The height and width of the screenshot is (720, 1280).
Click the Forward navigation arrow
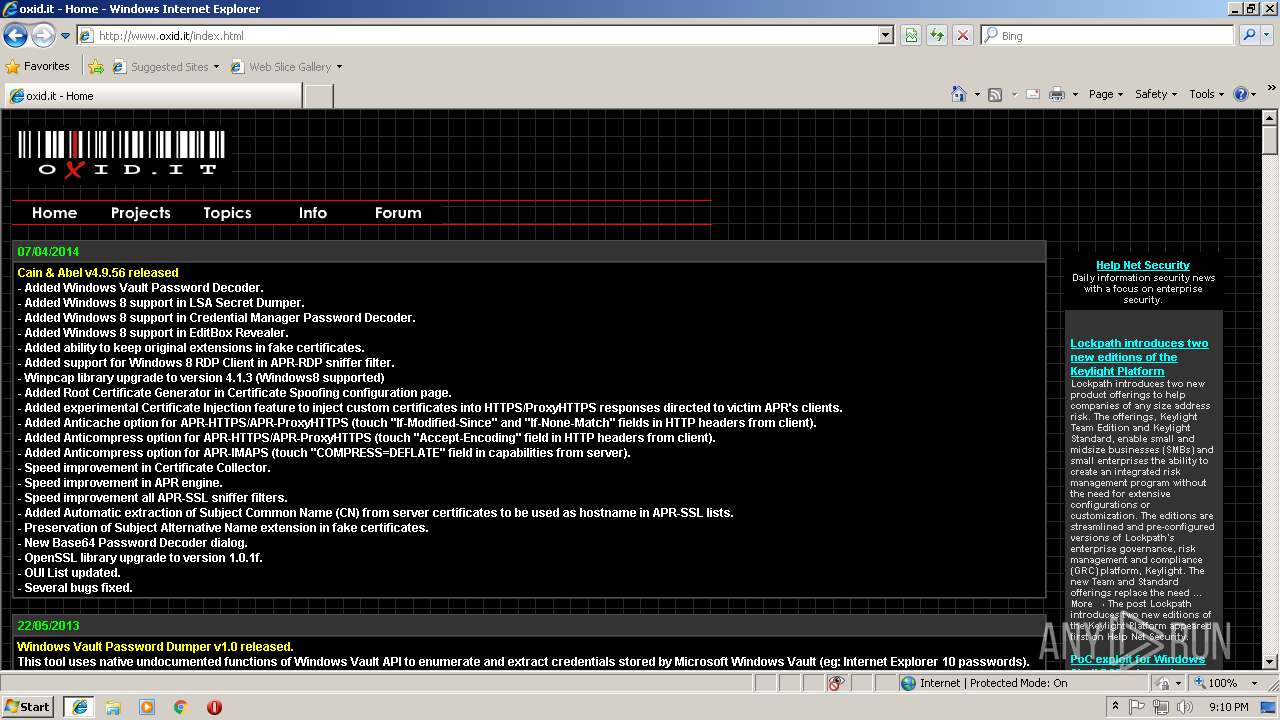pyautogui.click(x=43, y=36)
